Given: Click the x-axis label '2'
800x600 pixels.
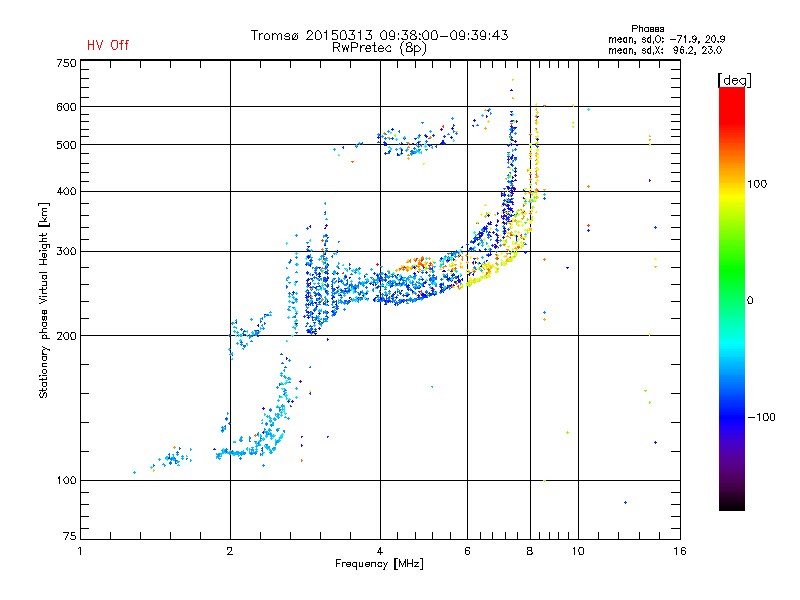Looking at the screenshot, I should point(230,551).
